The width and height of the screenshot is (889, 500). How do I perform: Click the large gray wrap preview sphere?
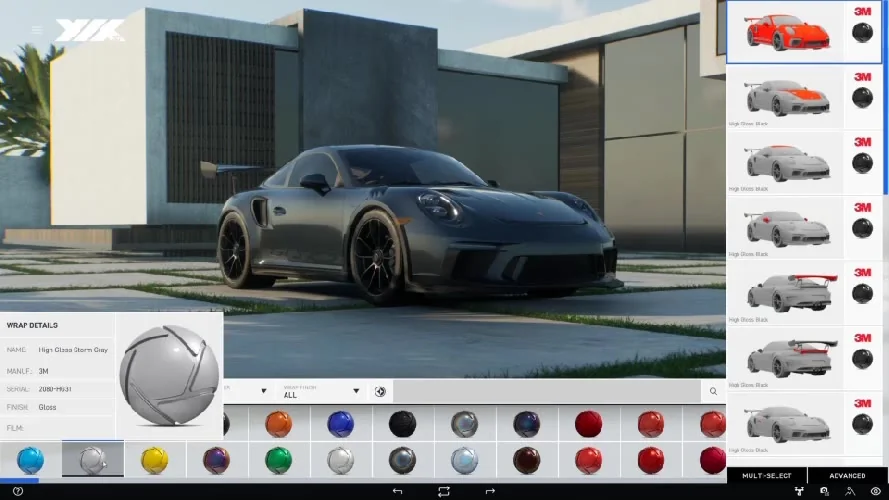click(169, 375)
